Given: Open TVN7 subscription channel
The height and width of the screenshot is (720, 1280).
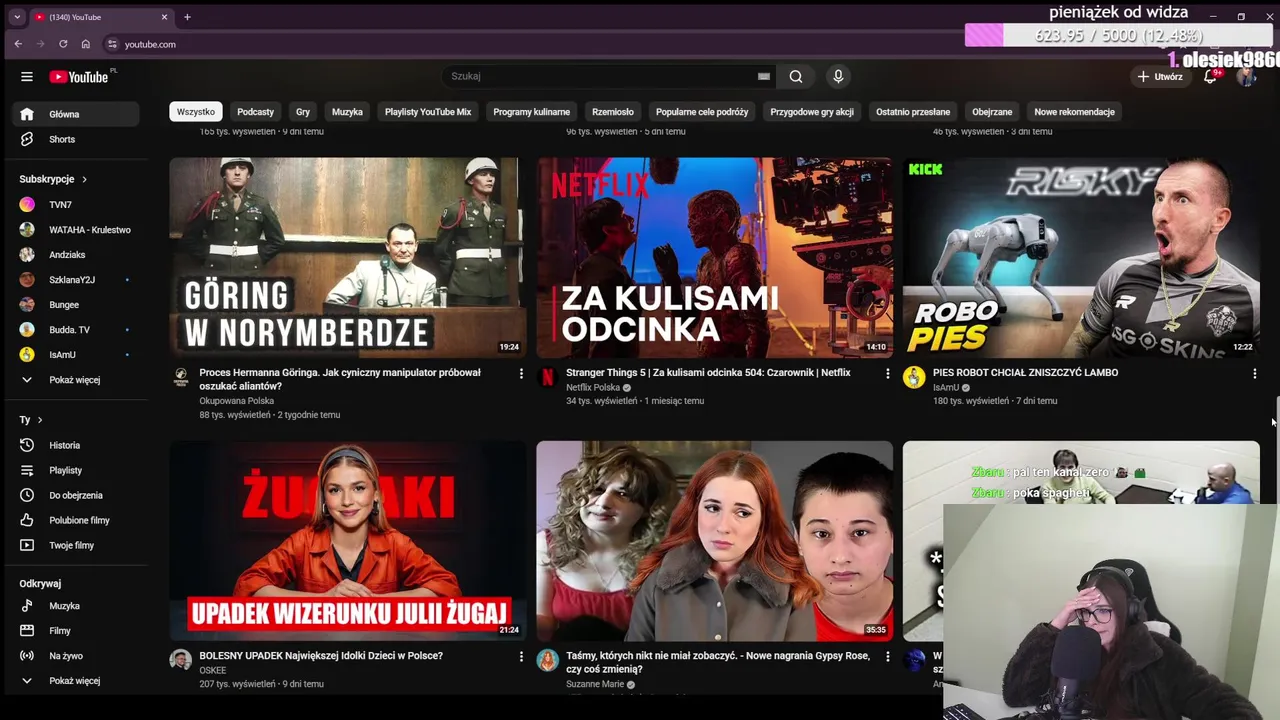Looking at the screenshot, I should 75,205.
